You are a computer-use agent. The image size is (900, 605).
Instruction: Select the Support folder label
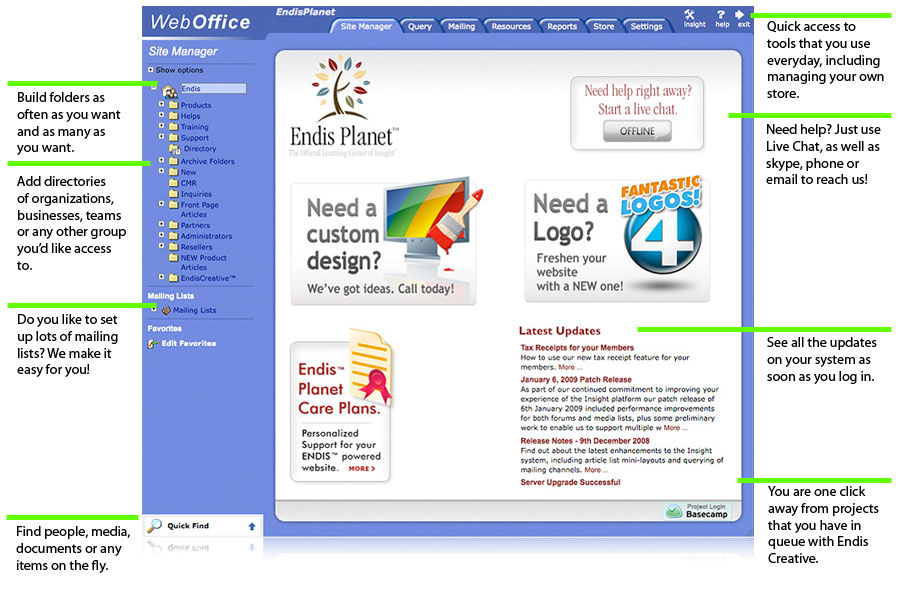(195, 138)
